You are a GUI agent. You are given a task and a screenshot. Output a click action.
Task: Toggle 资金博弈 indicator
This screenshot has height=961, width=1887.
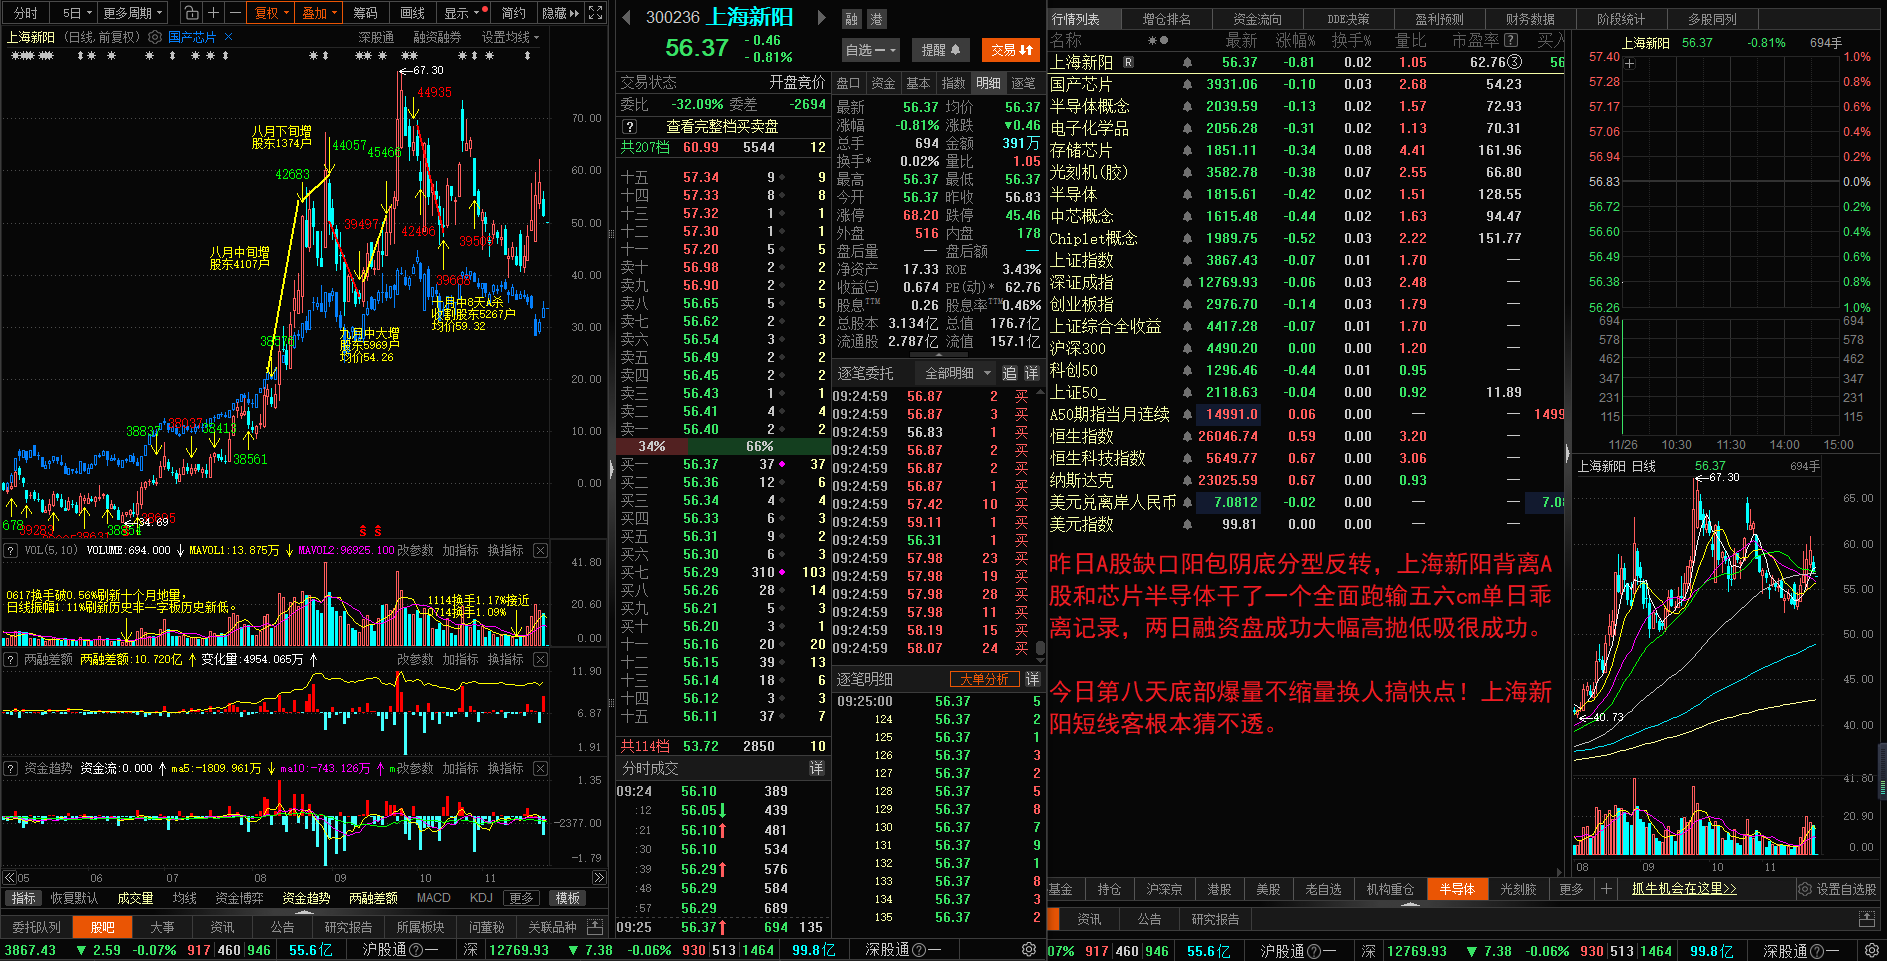[x=239, y=898]
